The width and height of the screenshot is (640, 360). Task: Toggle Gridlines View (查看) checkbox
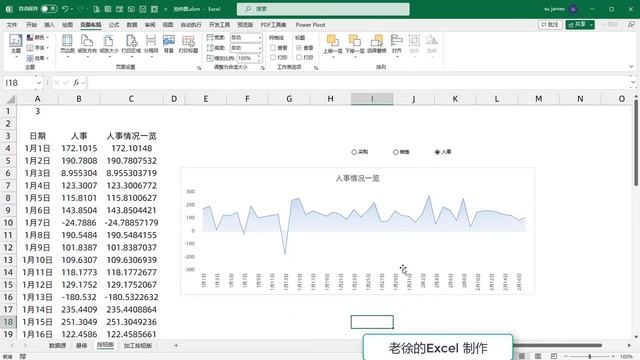(x=273, y=48)
